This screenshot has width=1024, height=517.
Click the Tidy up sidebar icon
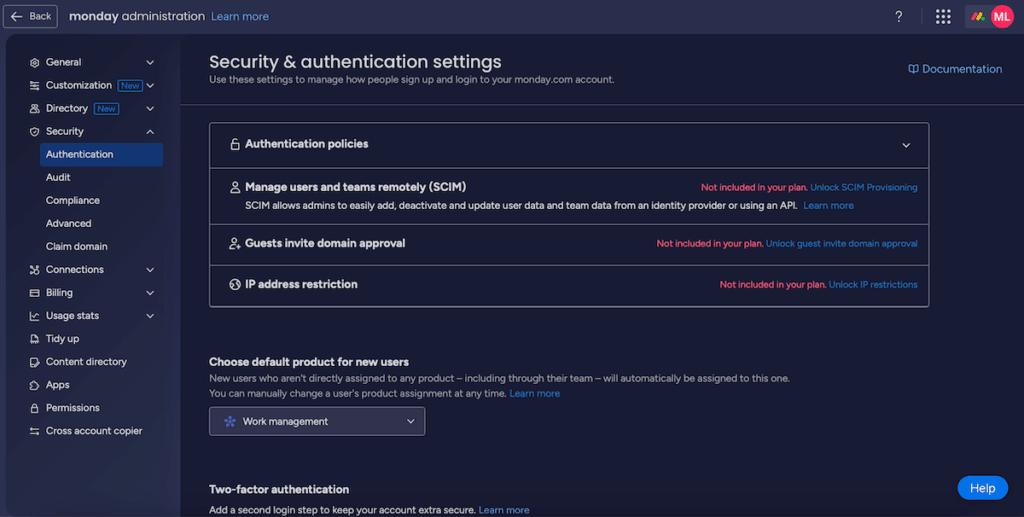click(x=35, y=339)
